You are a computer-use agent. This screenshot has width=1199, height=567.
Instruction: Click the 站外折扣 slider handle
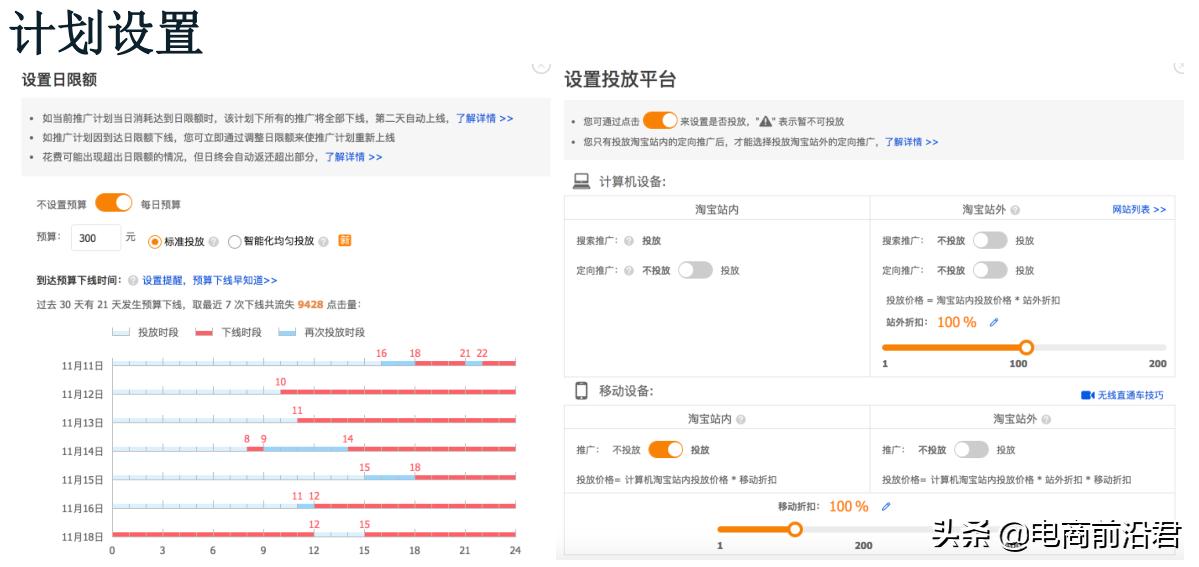[1026, 347]
